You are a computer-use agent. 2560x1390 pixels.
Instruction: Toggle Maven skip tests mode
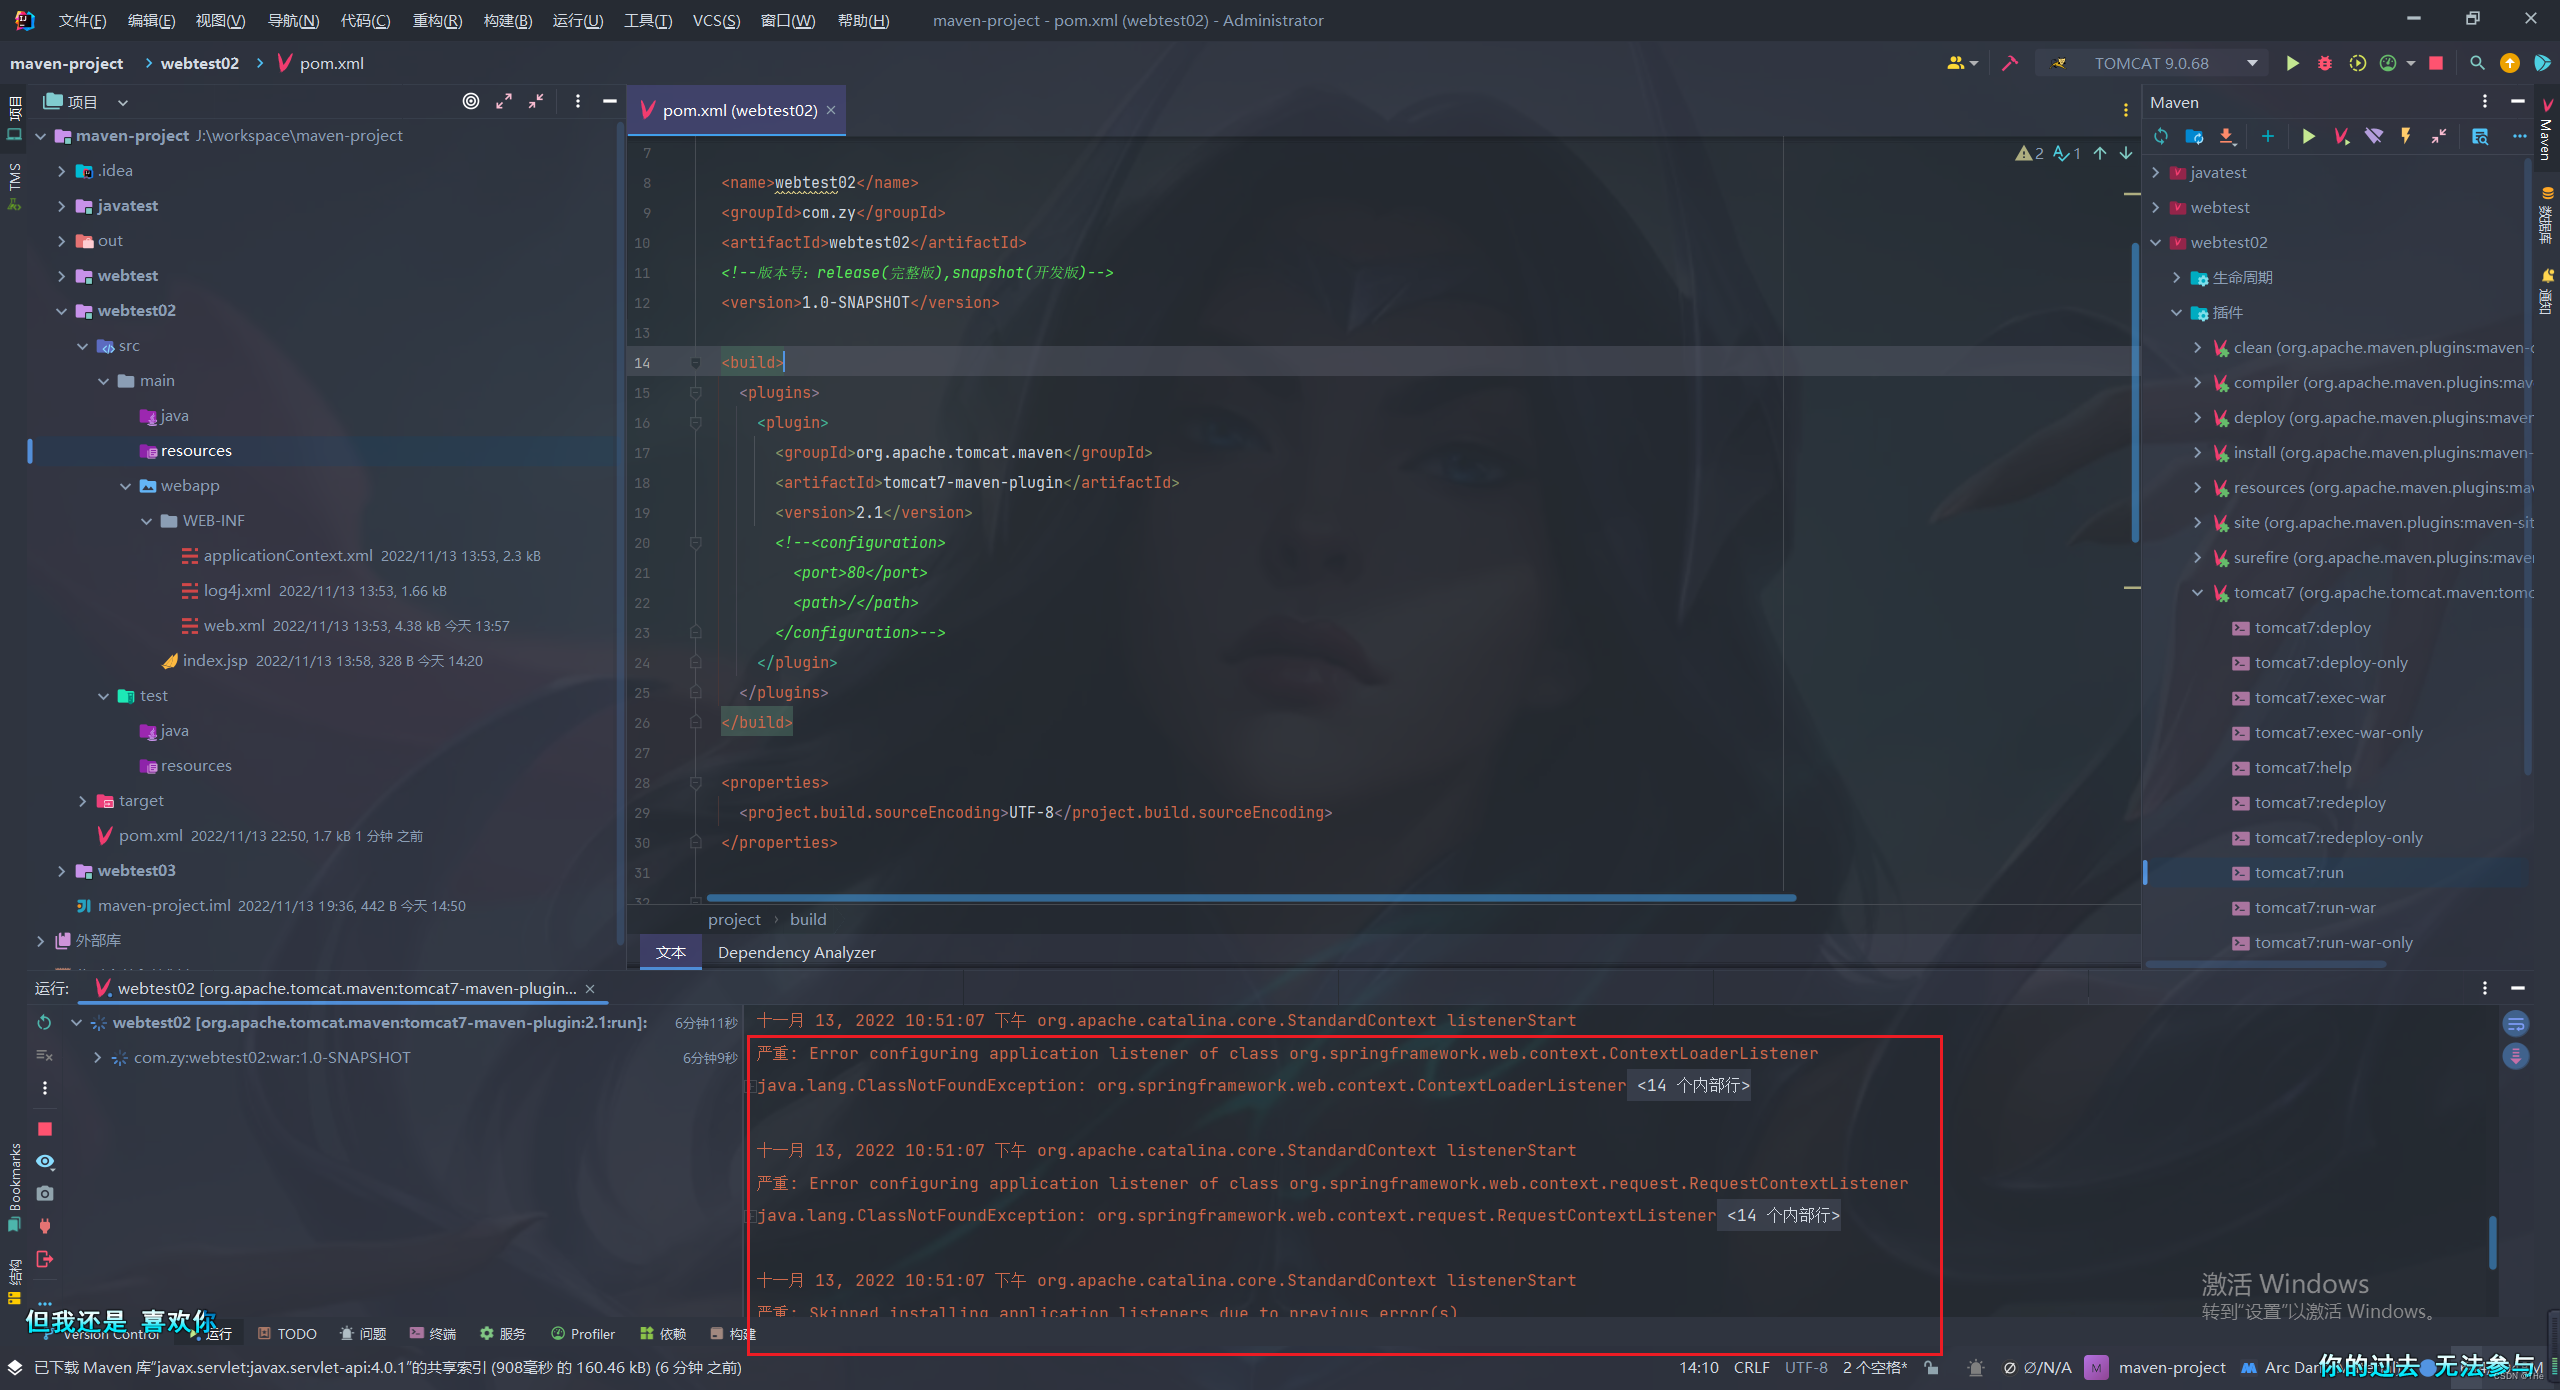pyautogui.click(x=2406, y=137)
